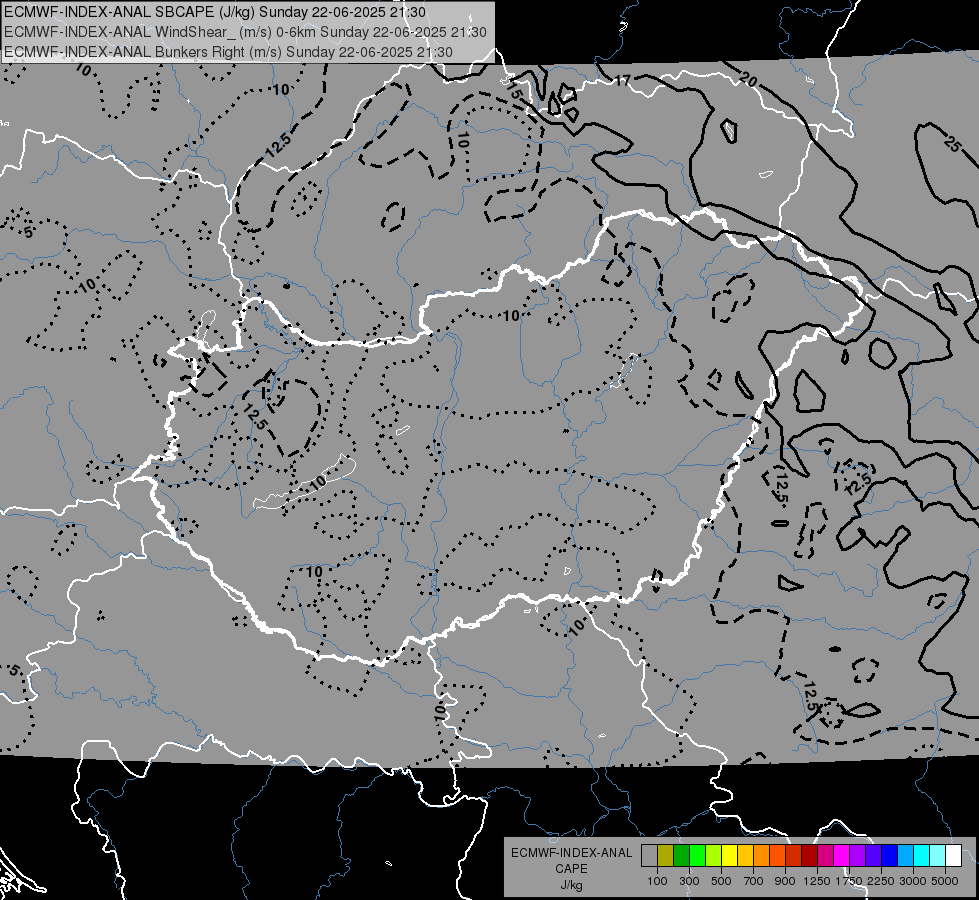Click the J/kg unit label in legend
The height and width of the screenshot is (900, 979).
coord(571,885)
